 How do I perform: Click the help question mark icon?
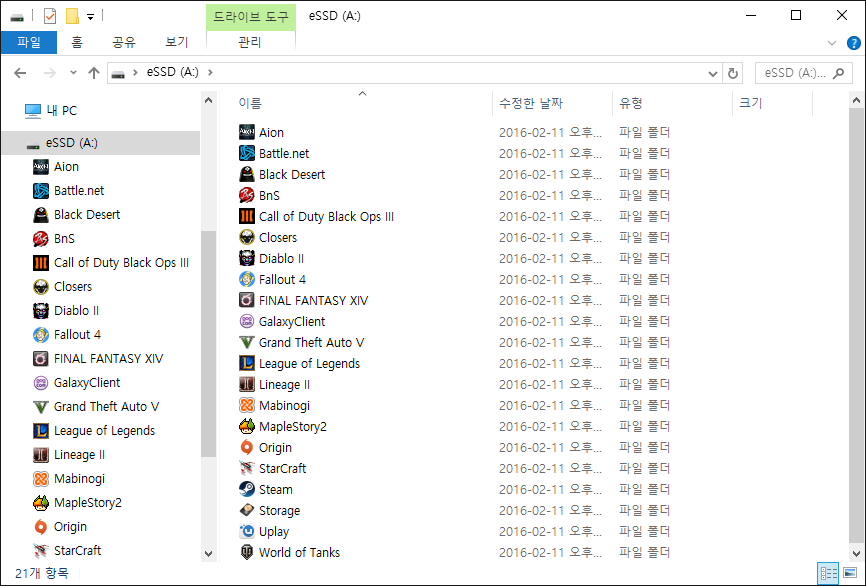click(853, 43)
